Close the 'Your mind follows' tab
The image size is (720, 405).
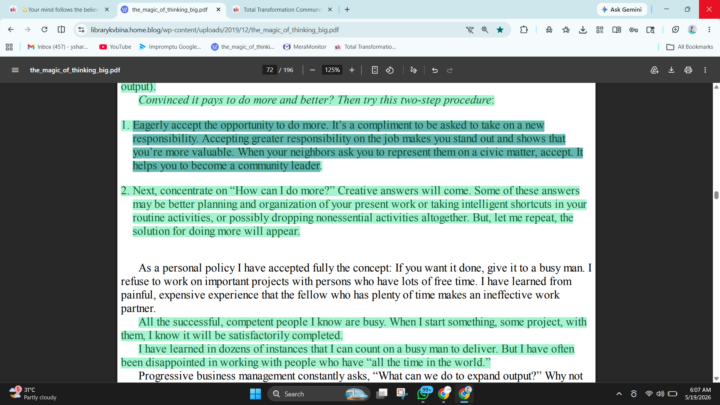(107, 10)
